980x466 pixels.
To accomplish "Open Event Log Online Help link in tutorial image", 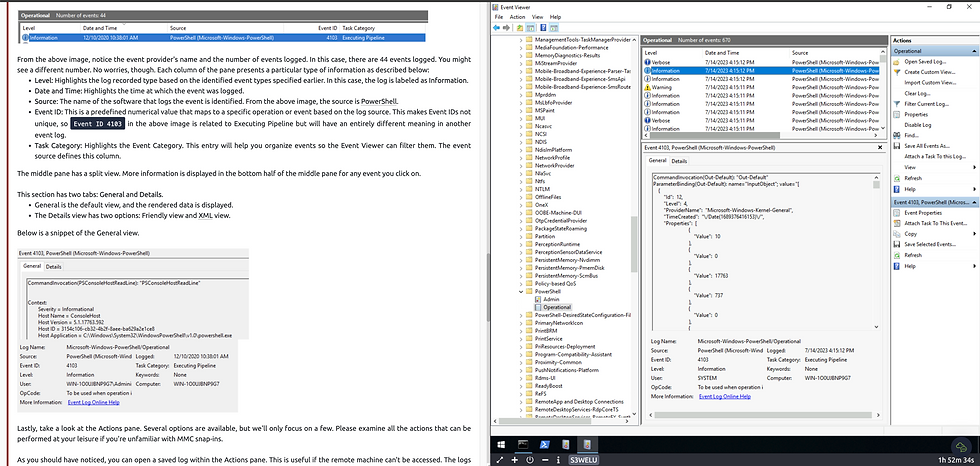I will coord(92,402).
